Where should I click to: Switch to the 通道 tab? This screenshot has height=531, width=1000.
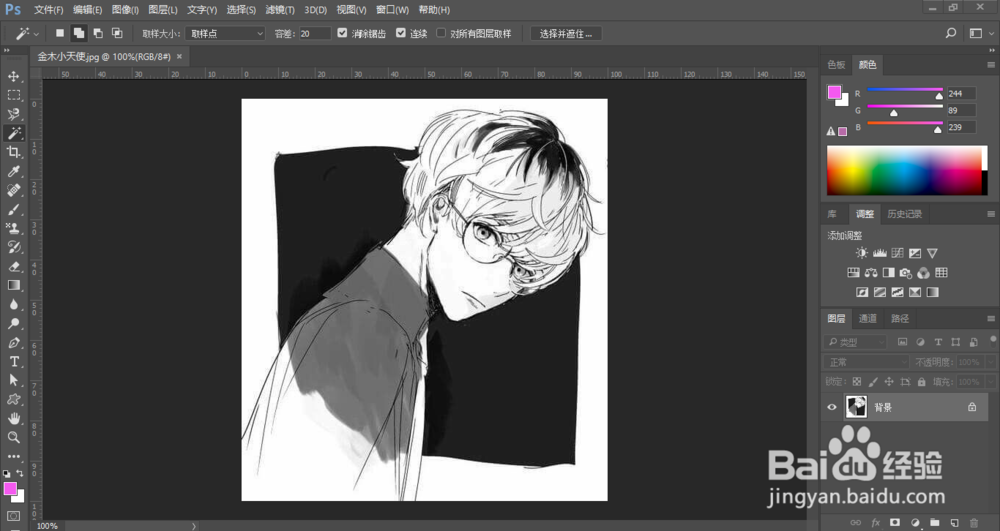click(x=867, y=318)
